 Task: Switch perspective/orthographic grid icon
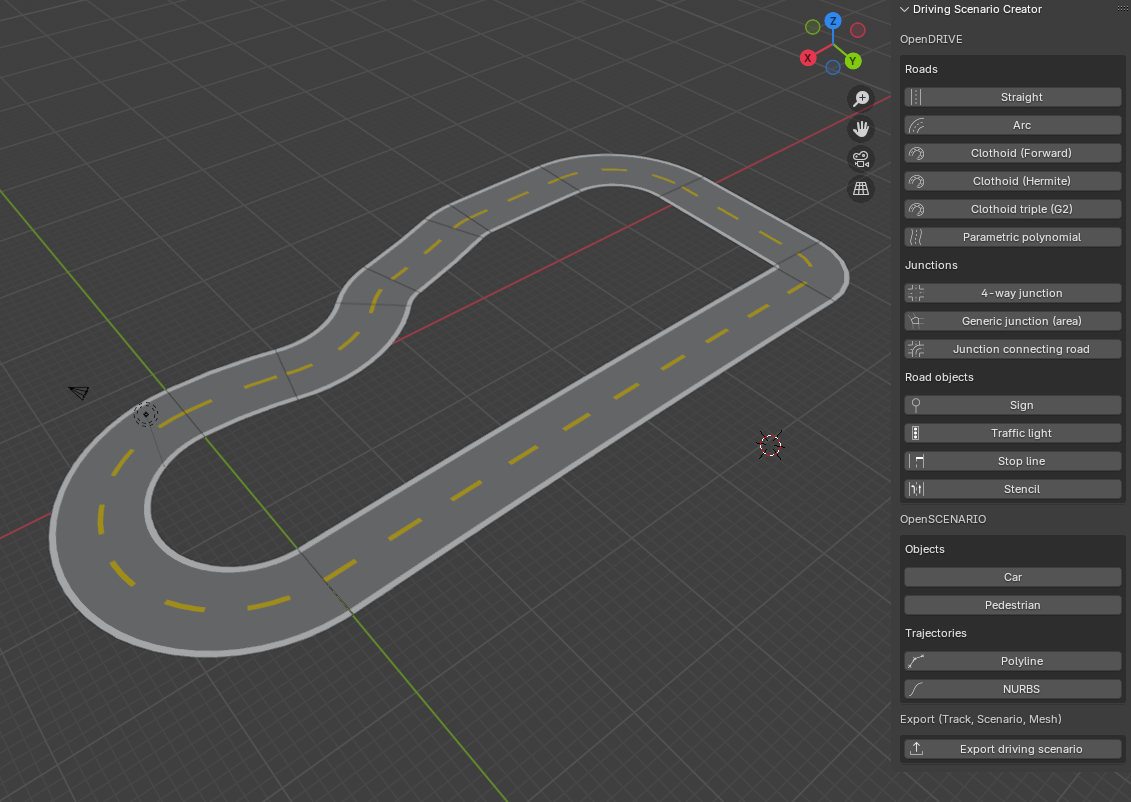point(861,189)
